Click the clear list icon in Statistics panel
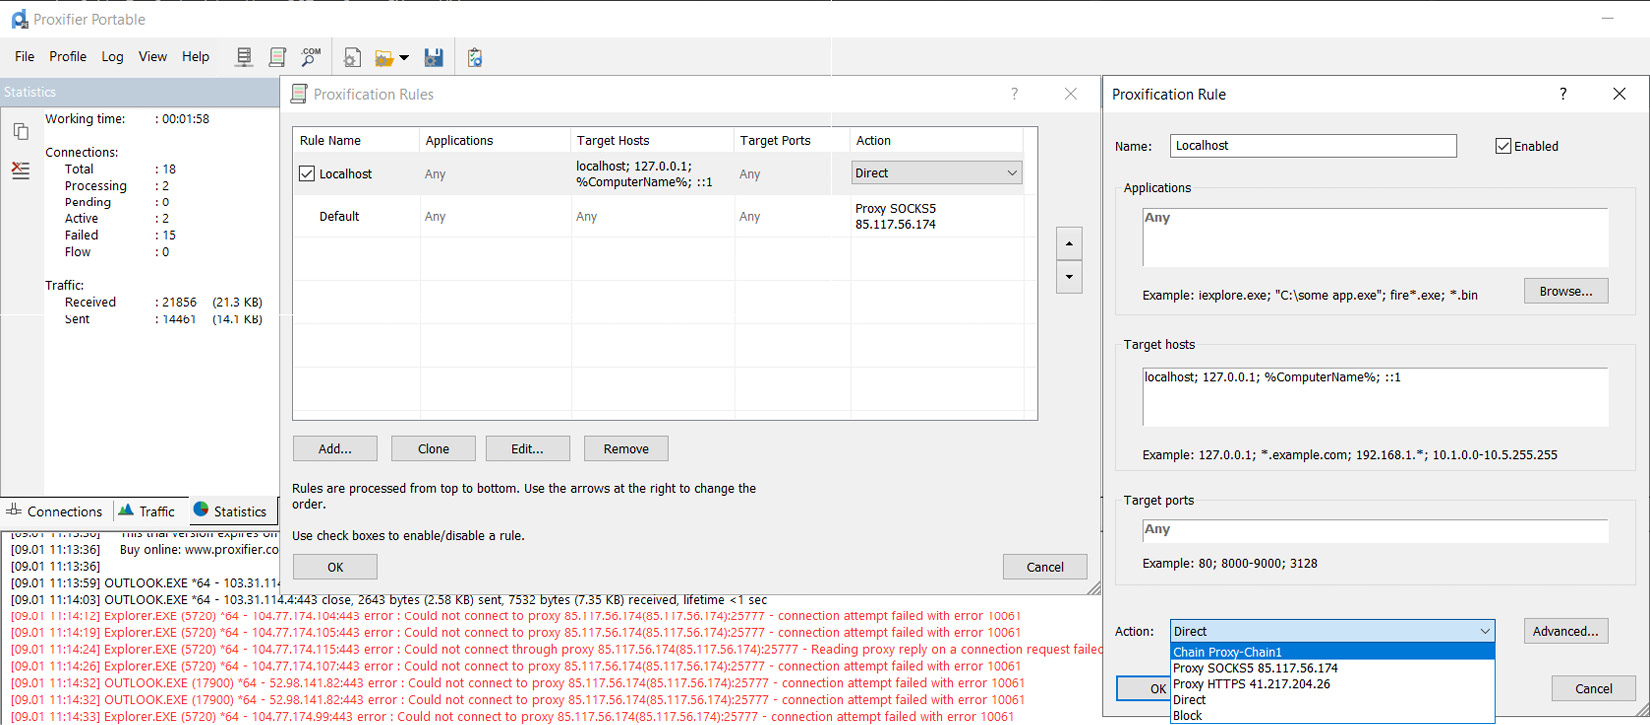The height and width of the screenshot is (725, 1650). tap(20, 170)
